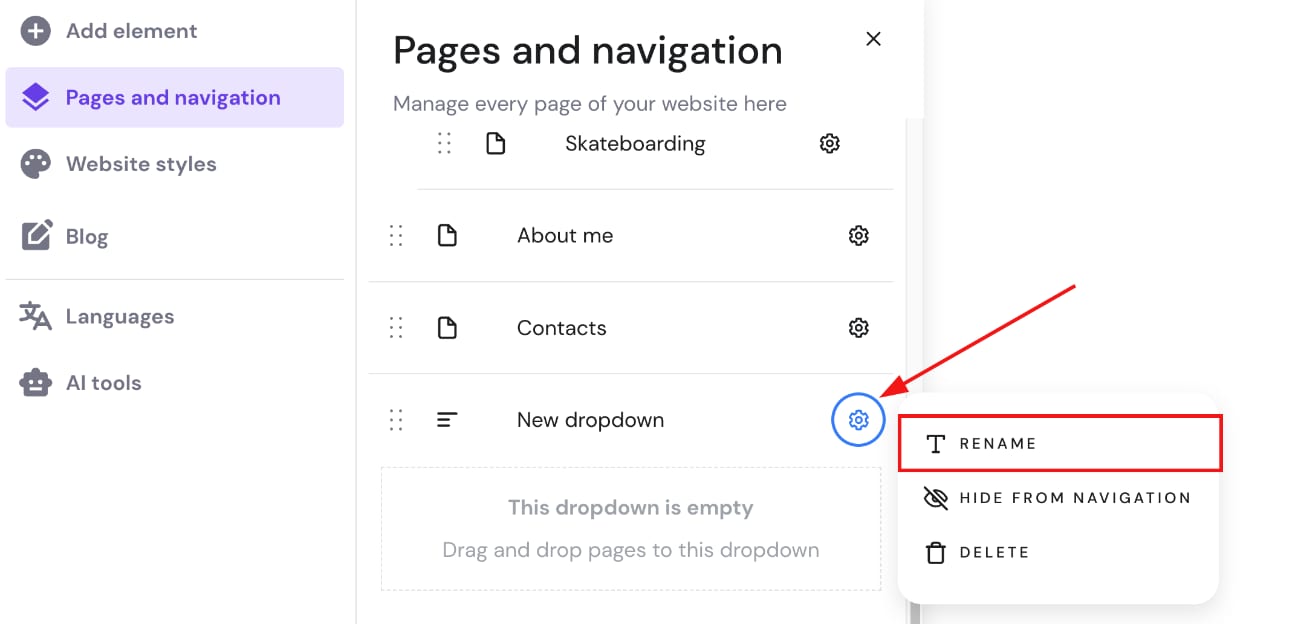Viewport: 1301px width, 624px height.
Task: Open settings gear for About me page
Action: pos(858,236)
